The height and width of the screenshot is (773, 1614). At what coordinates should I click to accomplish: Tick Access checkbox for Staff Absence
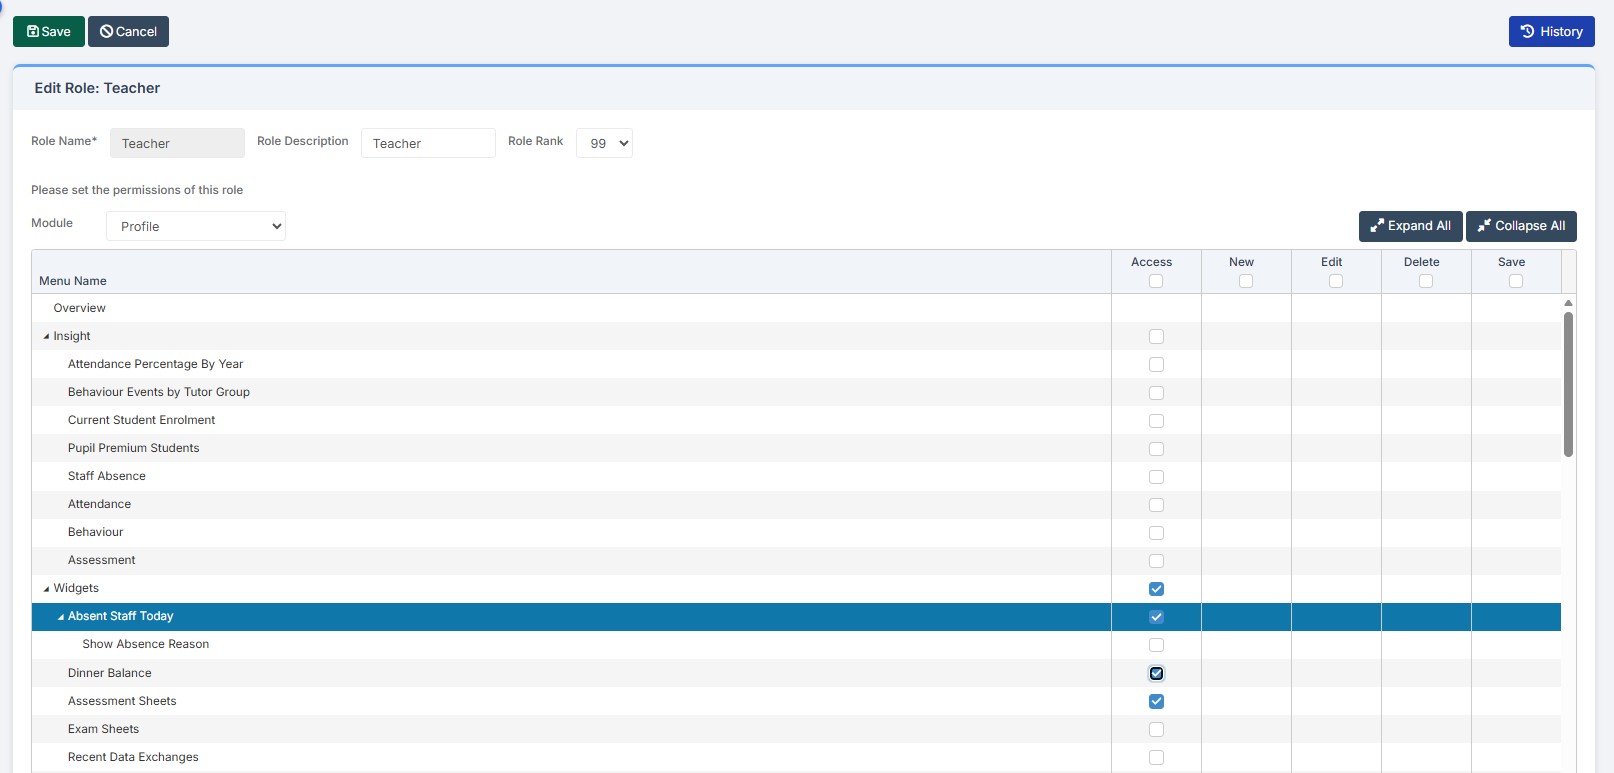[x=1156, y=477]
